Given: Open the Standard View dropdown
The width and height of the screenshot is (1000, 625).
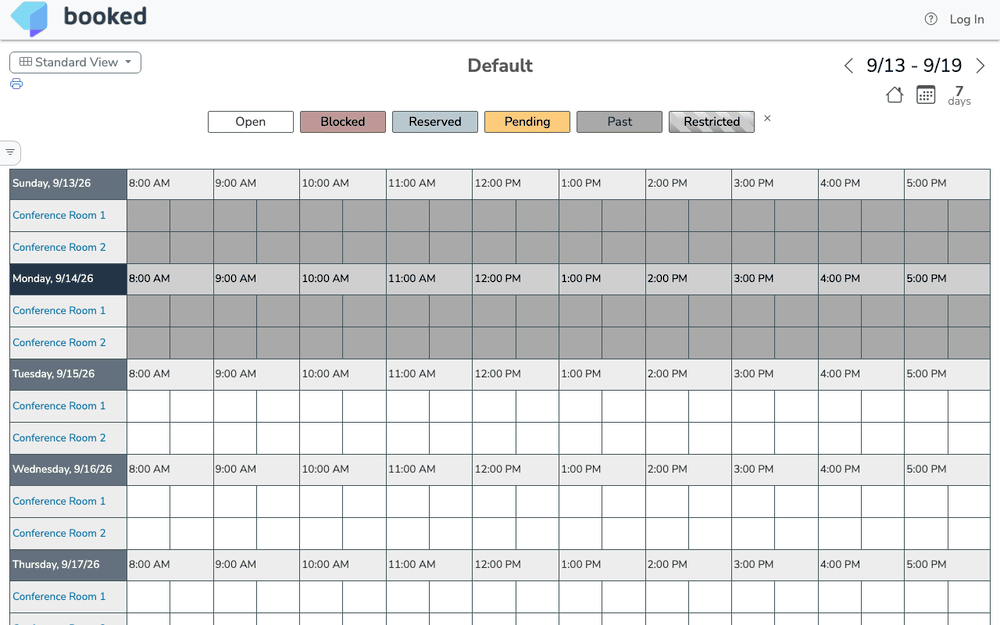Looking at the screenshot, I should tap(75, 62).
